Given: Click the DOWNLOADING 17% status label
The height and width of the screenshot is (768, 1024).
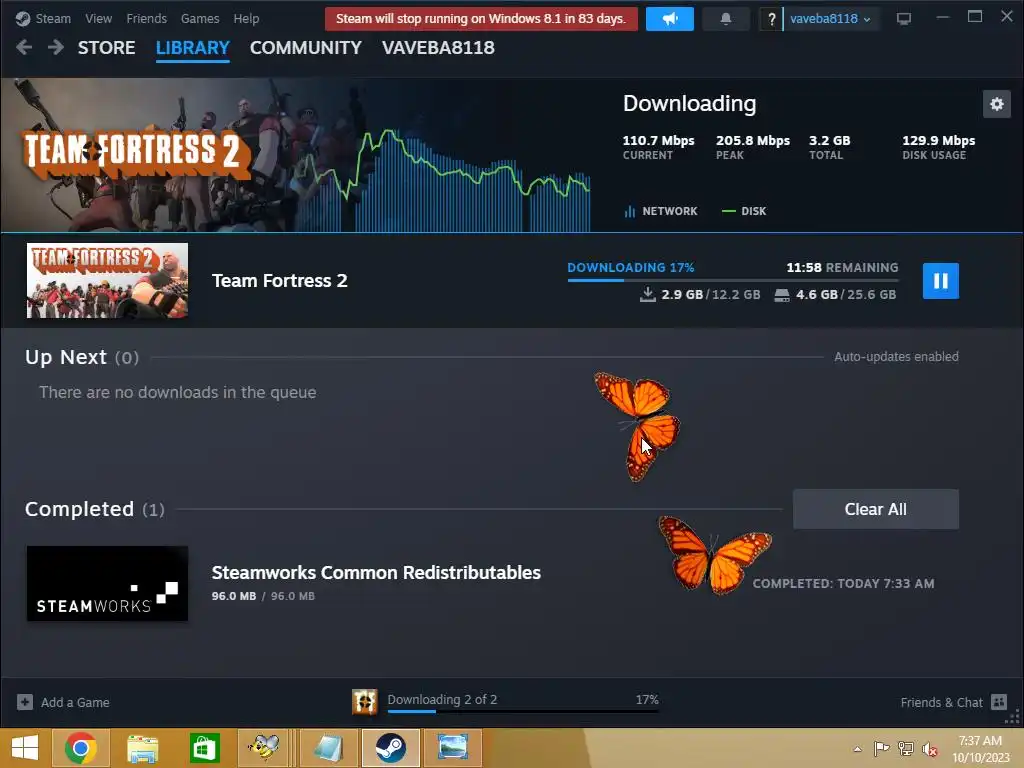Looking at the screenshot, I should [x=630, y=267].
